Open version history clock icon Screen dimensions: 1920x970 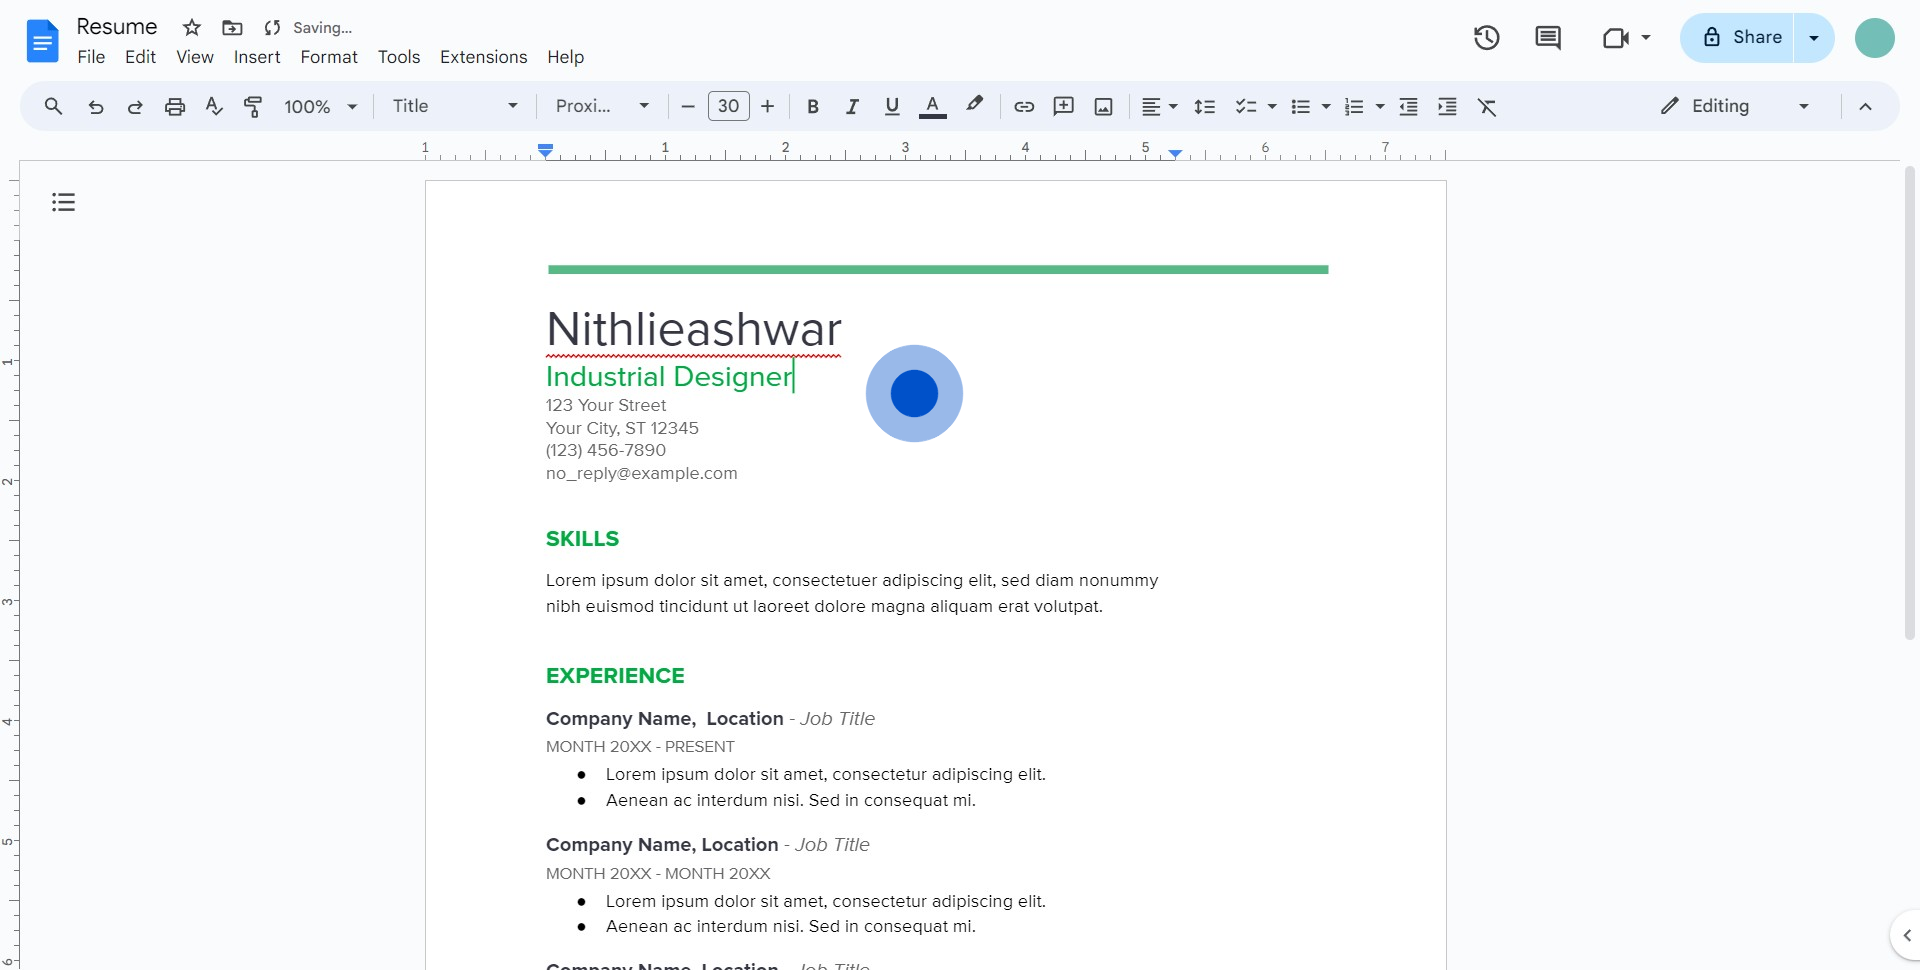coord(1486,38)
